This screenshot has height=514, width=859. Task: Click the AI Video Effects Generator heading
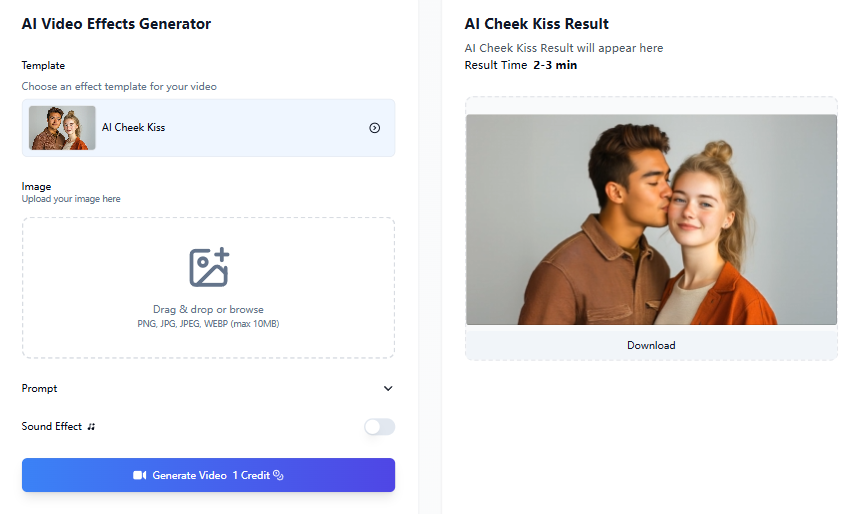pos(116,24)
